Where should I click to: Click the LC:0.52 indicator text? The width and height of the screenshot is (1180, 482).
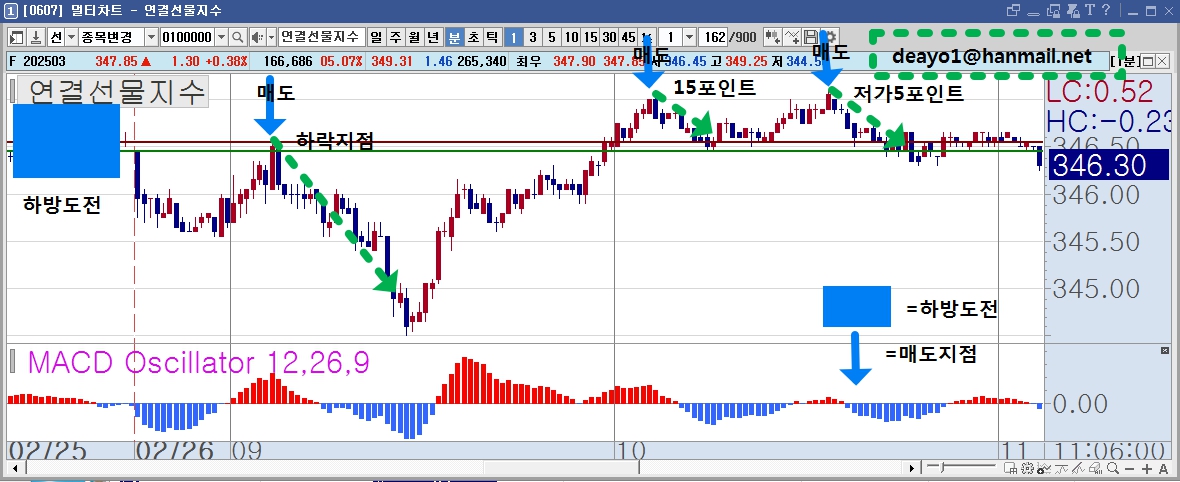pyautogui.click(x=1102, y=92)
